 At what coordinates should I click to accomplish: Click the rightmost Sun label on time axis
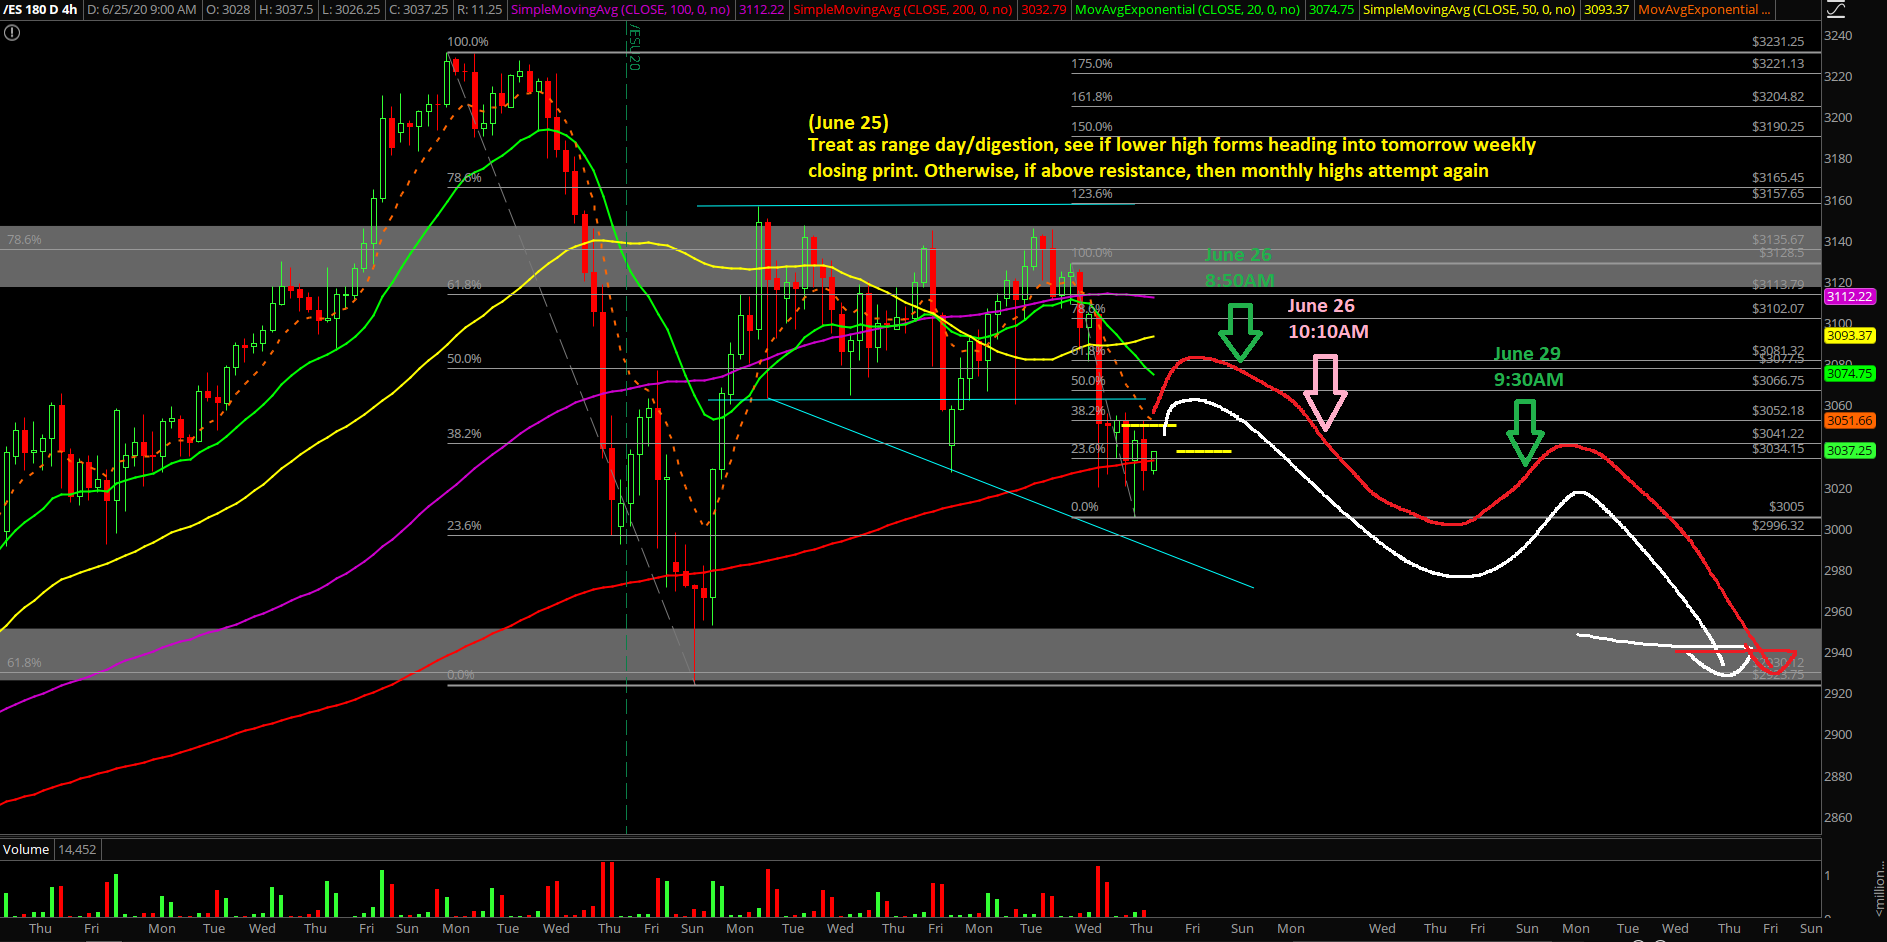coord(1811,929)
